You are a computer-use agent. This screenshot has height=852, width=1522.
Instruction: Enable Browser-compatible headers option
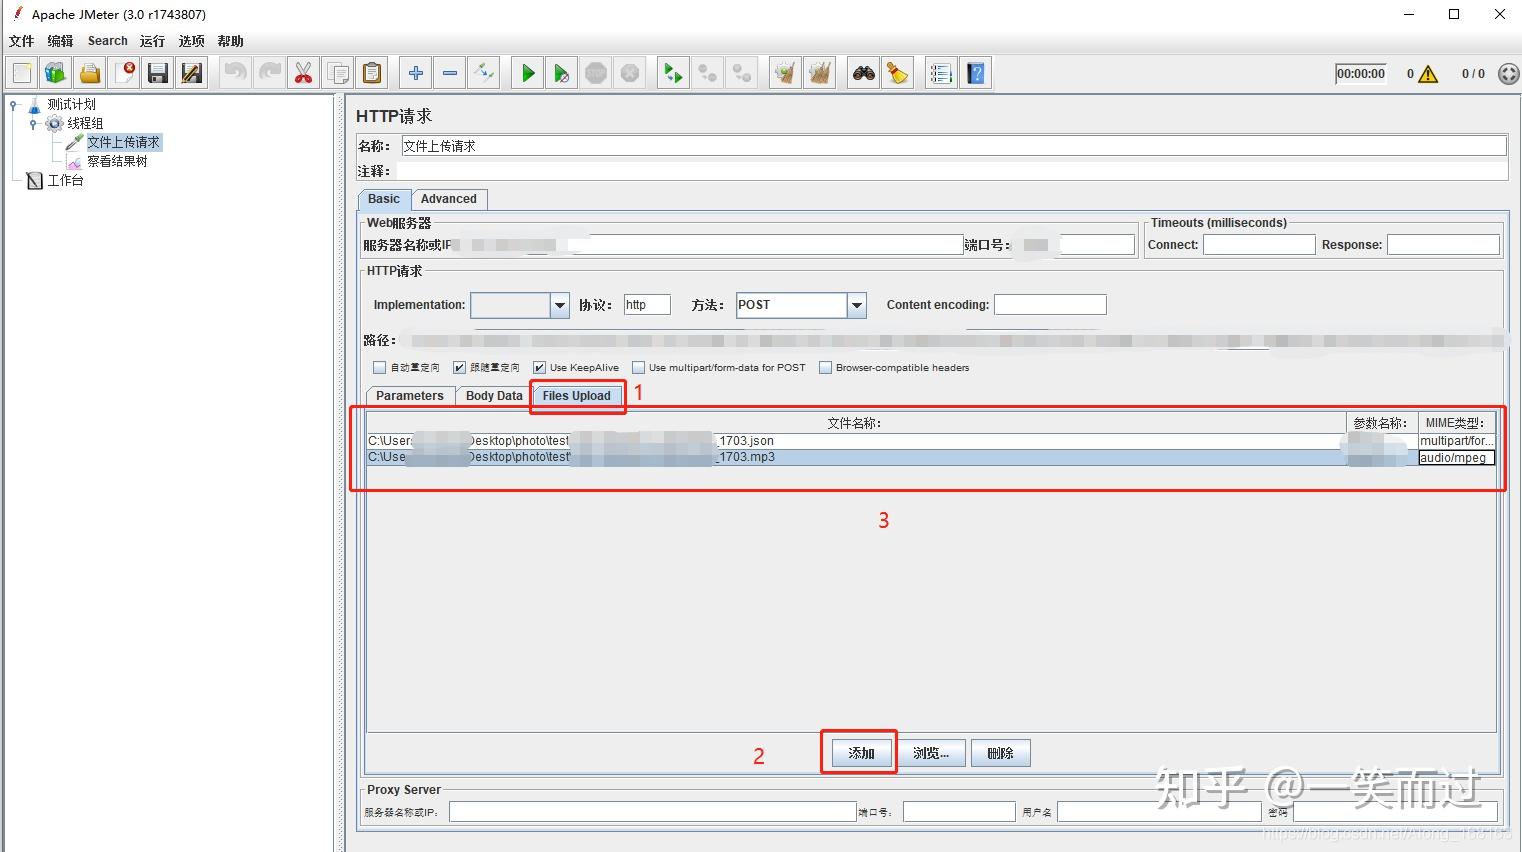(825, 367)
